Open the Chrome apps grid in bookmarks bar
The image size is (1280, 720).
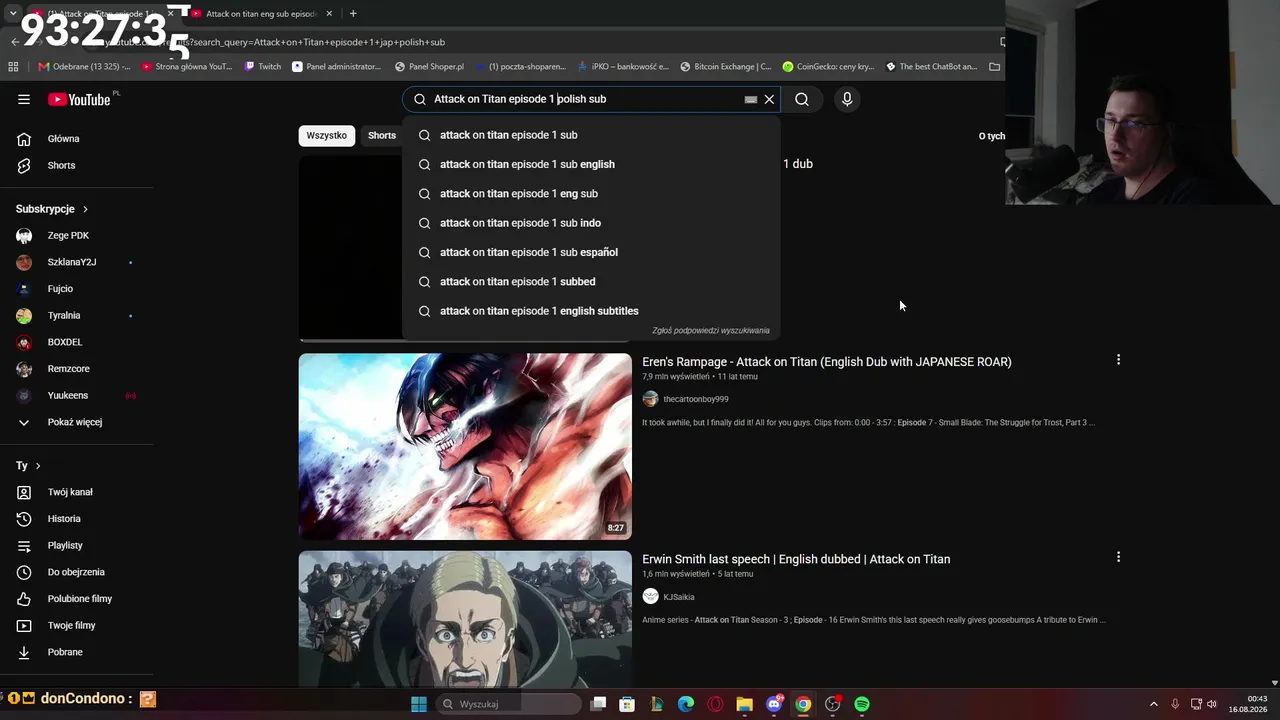13,67
